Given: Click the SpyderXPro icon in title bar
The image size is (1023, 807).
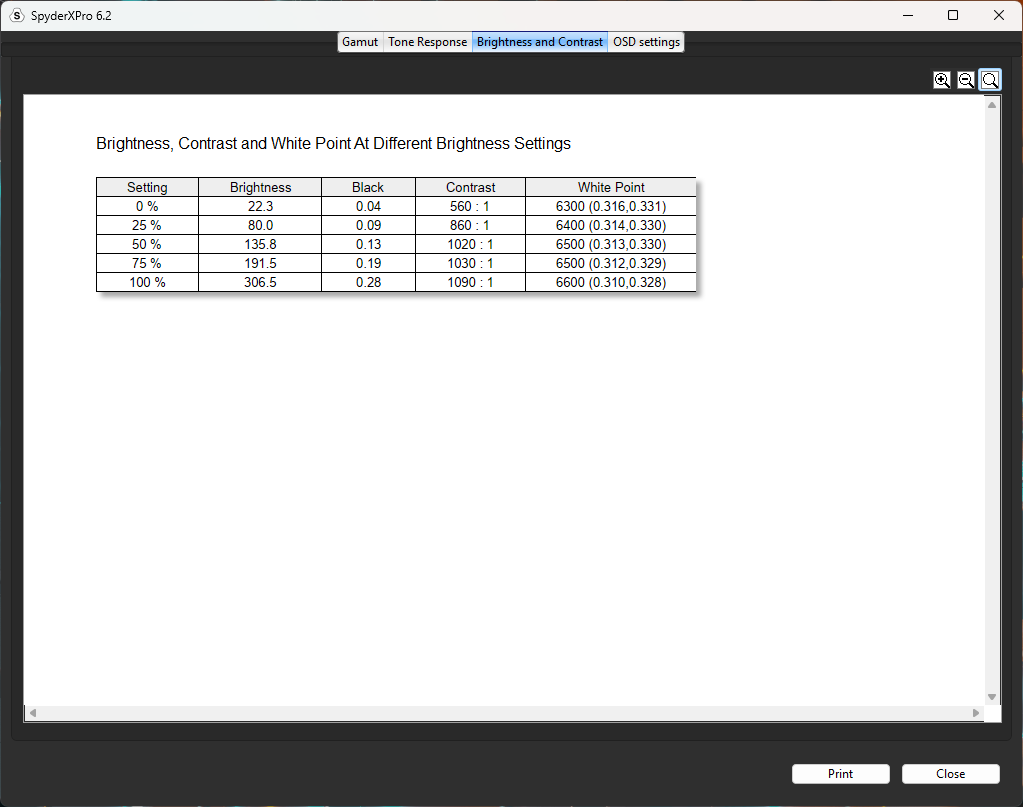Looking at the screenshot, I should (16, 16).
